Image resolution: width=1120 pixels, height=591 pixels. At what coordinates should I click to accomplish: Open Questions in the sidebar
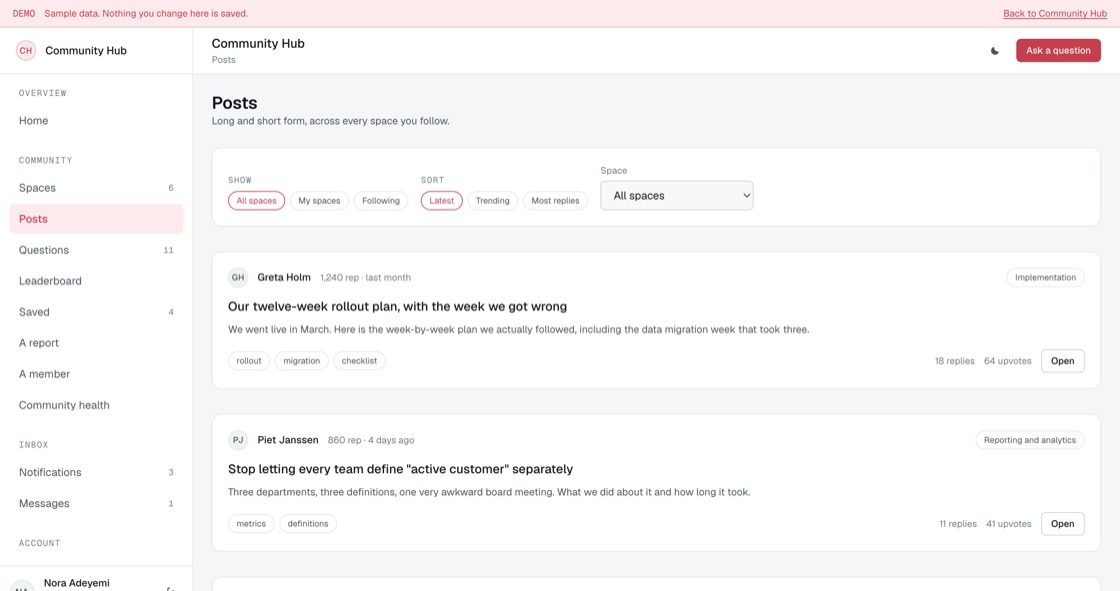(96, 250)
